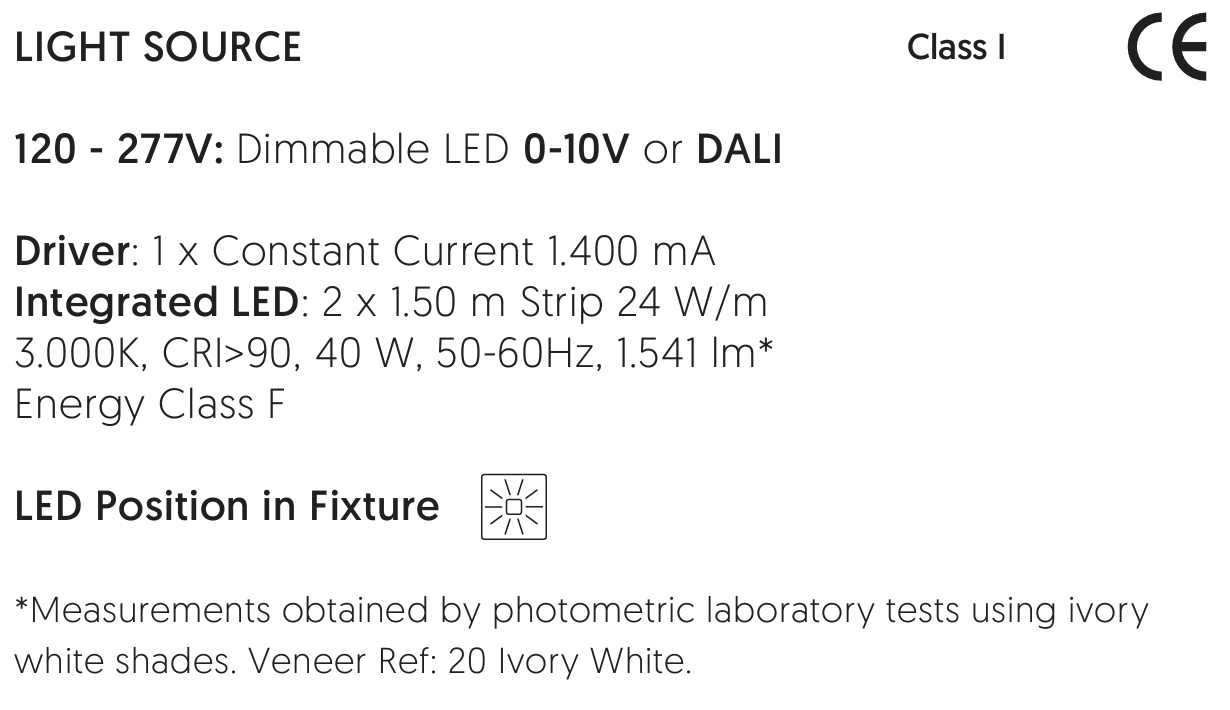Viewport: 1230px width, 710px height.
Task: Click the LED position light icon
Action: point(514,507)
